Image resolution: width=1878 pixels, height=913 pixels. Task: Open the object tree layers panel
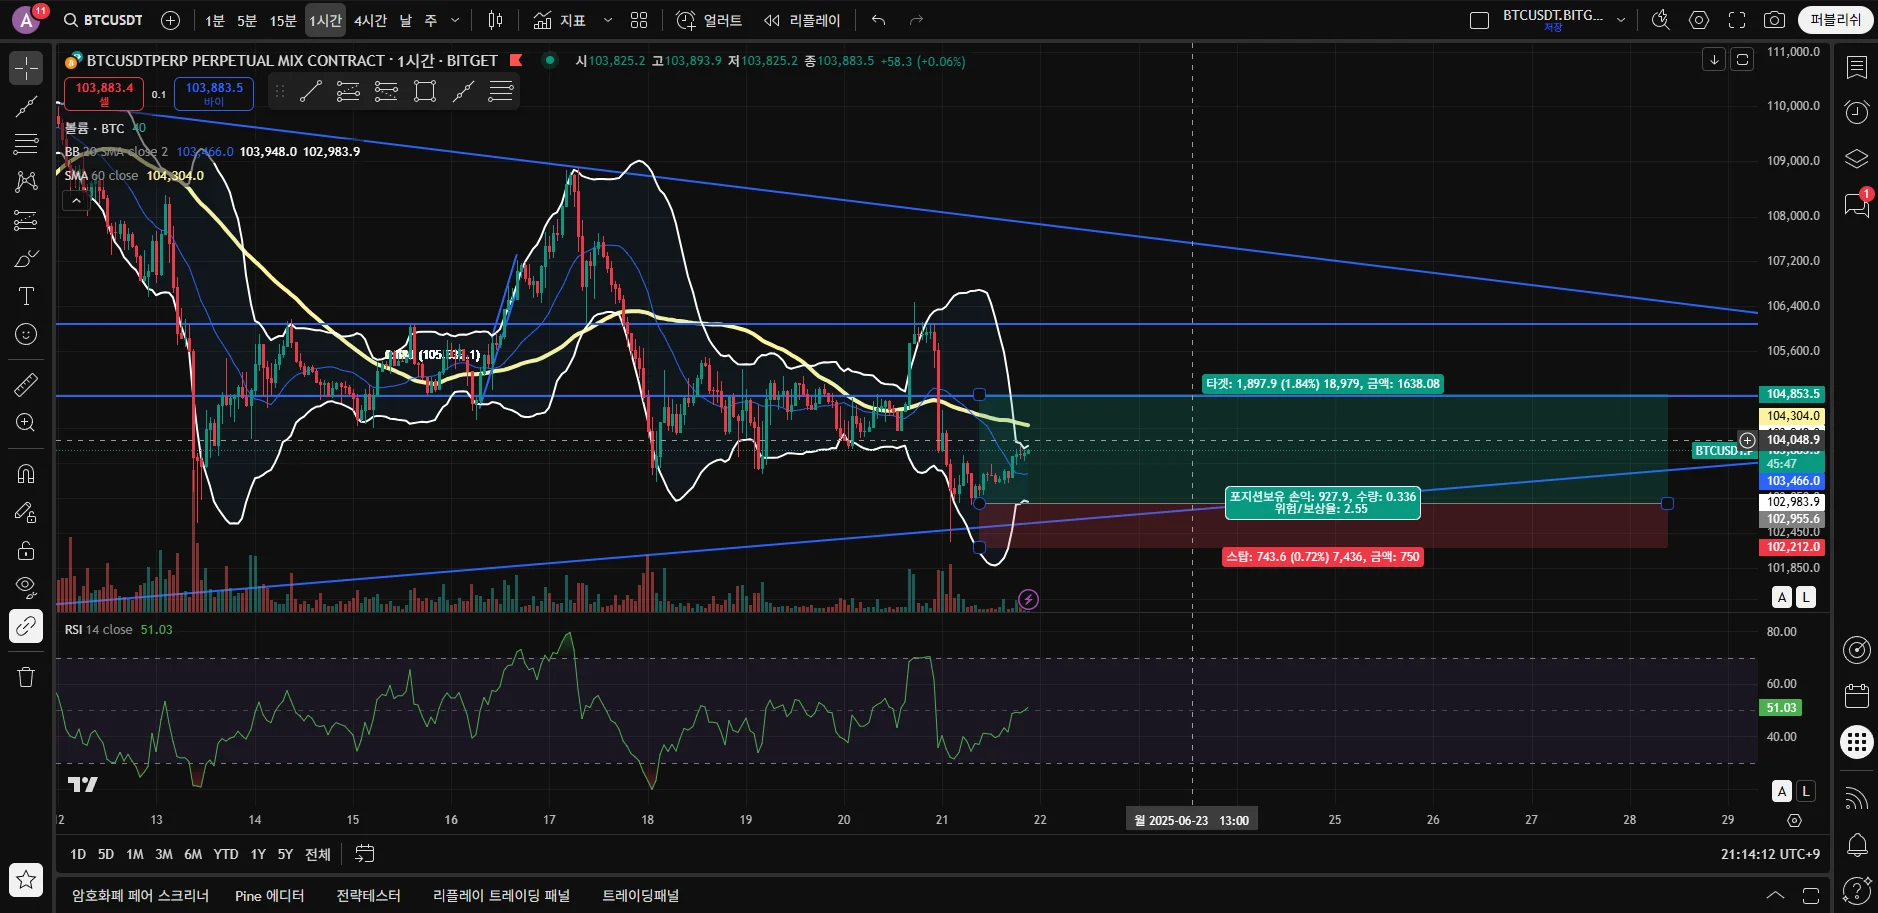tap(1857, 159)
